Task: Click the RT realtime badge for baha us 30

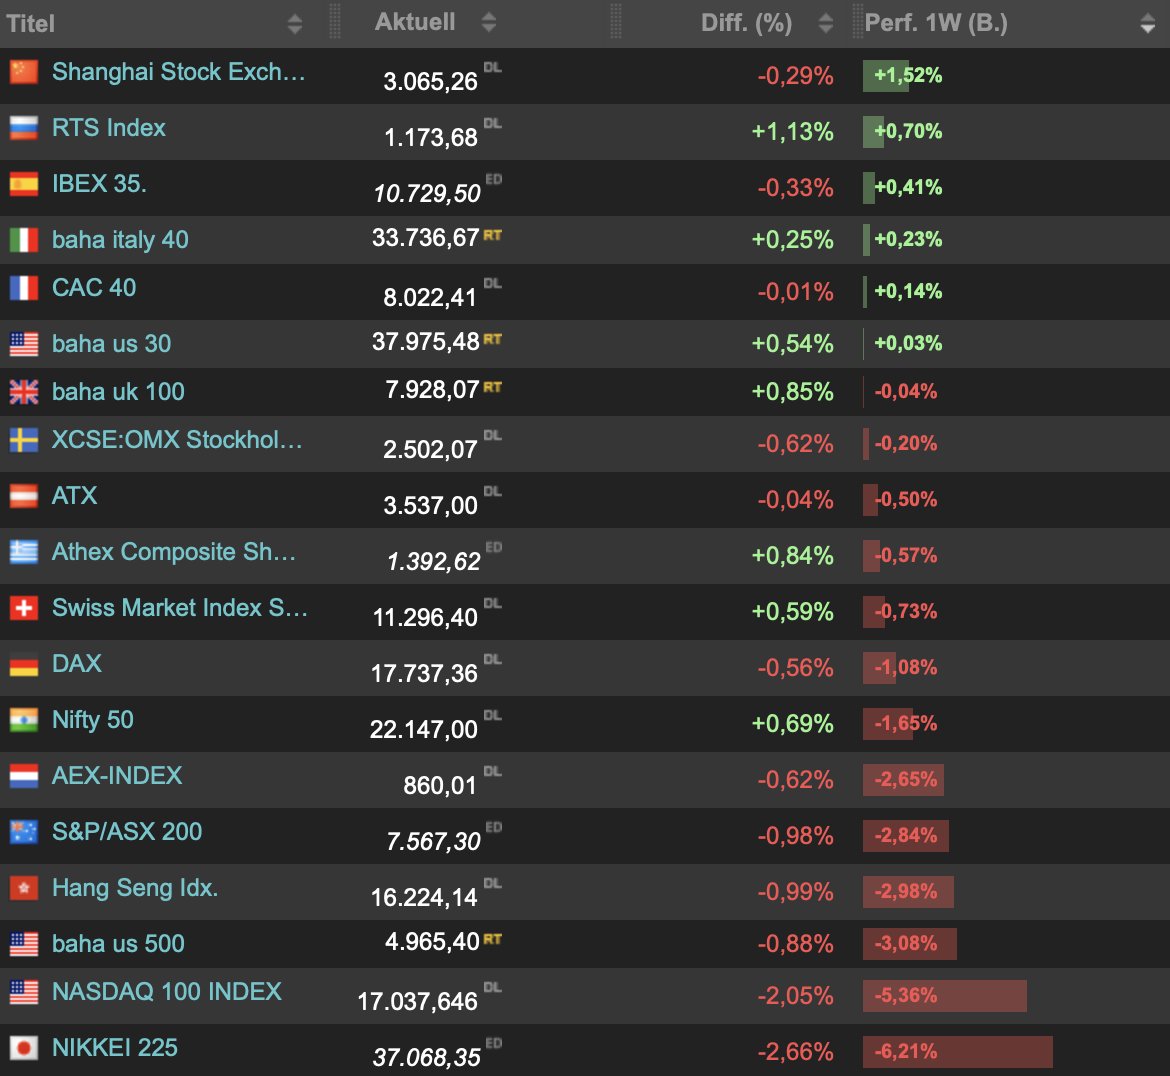Action: (x=492, y=340)
